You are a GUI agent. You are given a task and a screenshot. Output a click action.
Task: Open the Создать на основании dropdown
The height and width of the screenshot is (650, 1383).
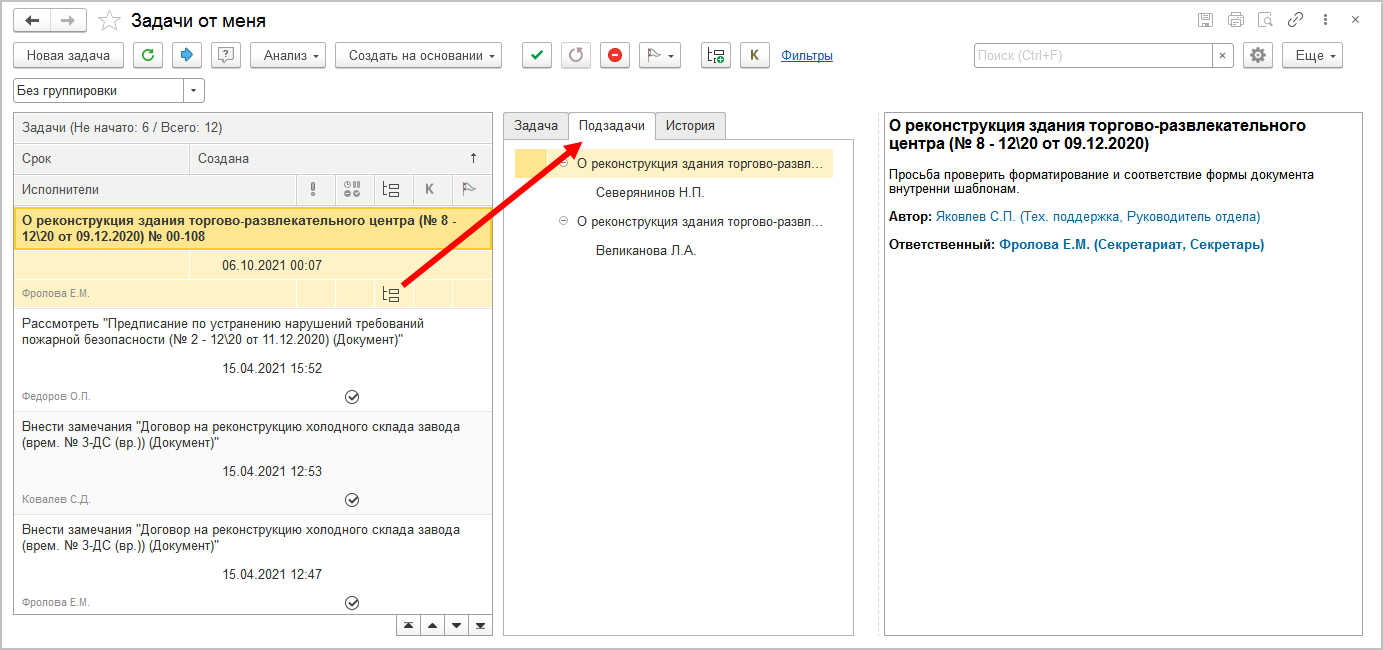pos(418,56)
